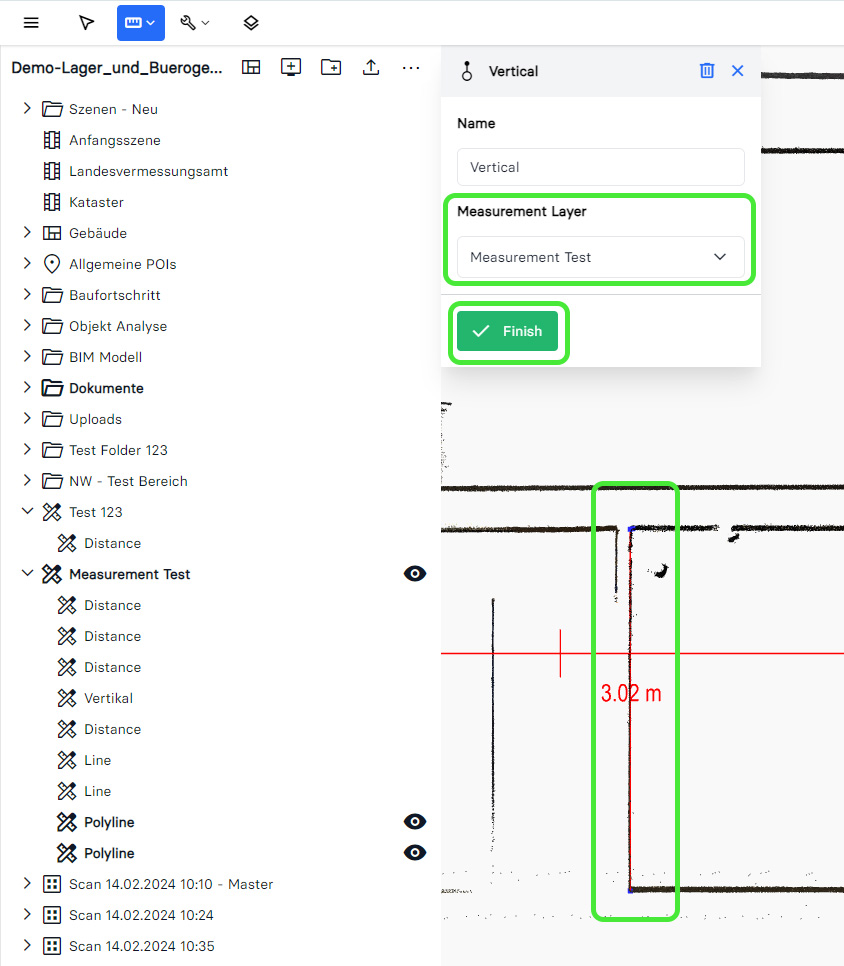This screenshot has width=844, height=966.
Task: Click the Name input field
Action: [x=600, y=167]
